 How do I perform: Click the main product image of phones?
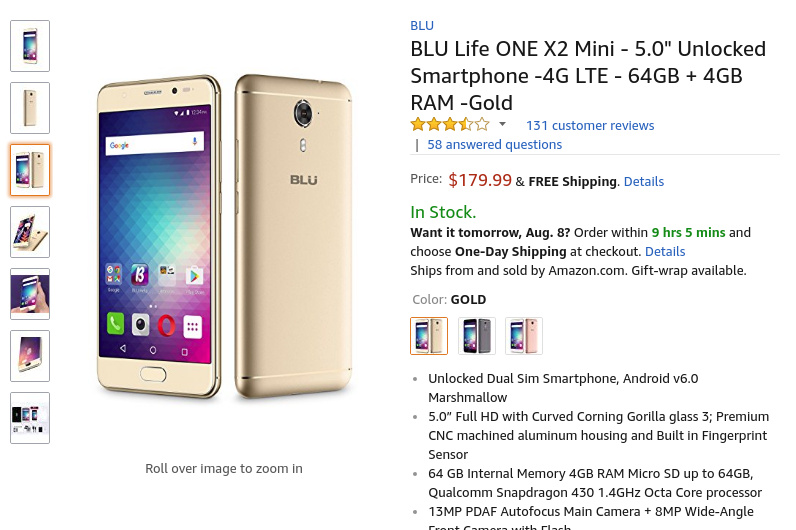pos(224,236)
